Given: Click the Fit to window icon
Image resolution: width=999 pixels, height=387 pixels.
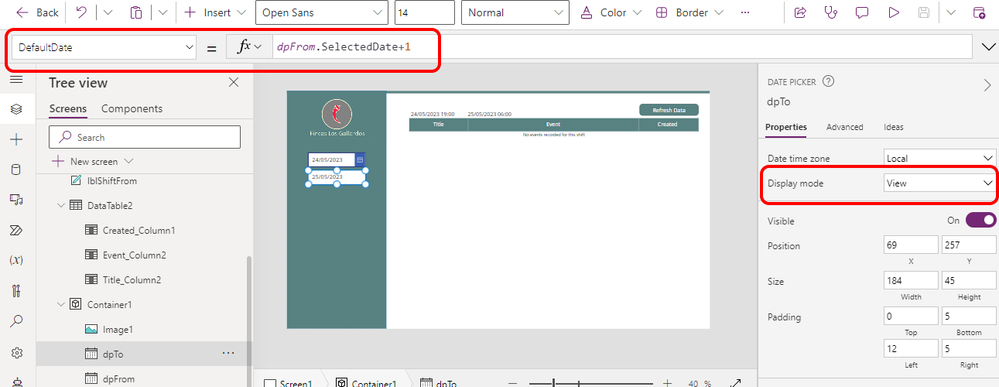Looking at the screenshot, I should 735,383.
